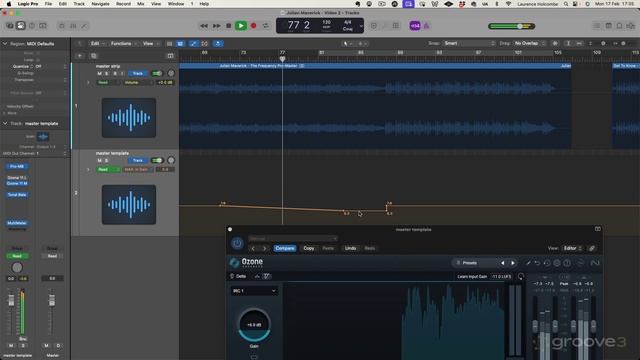
Task: Open the media Browsers icon at top right
Action: 631,26
